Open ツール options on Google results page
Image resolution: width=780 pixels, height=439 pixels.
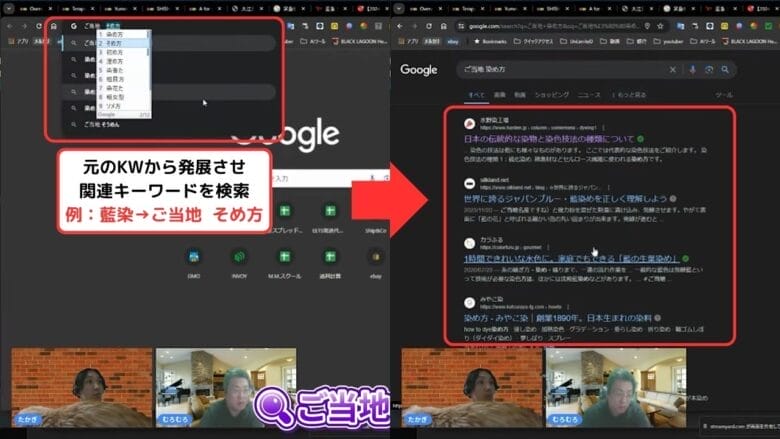coord(723,94)
